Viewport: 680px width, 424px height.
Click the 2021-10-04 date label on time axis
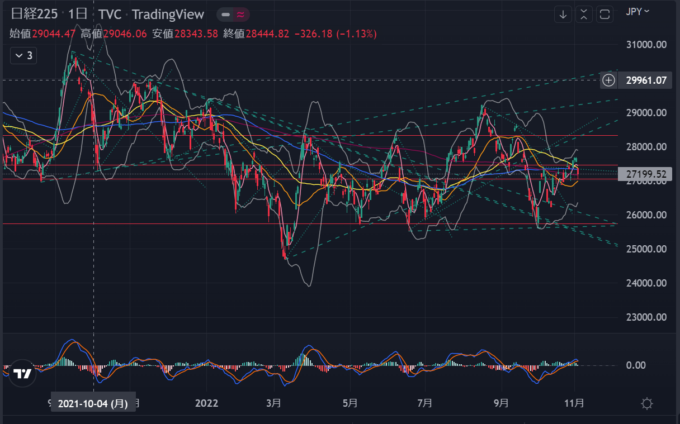92,404
